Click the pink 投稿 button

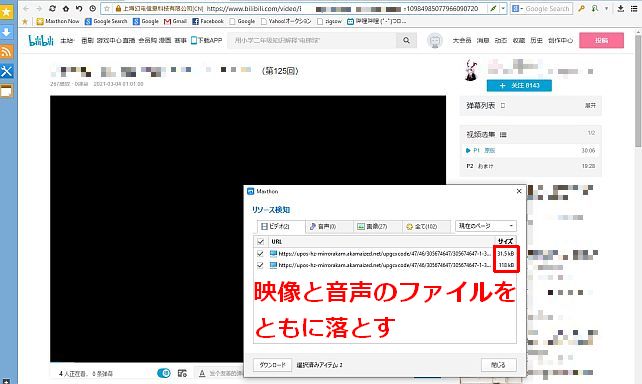click(x=601, y=41)
